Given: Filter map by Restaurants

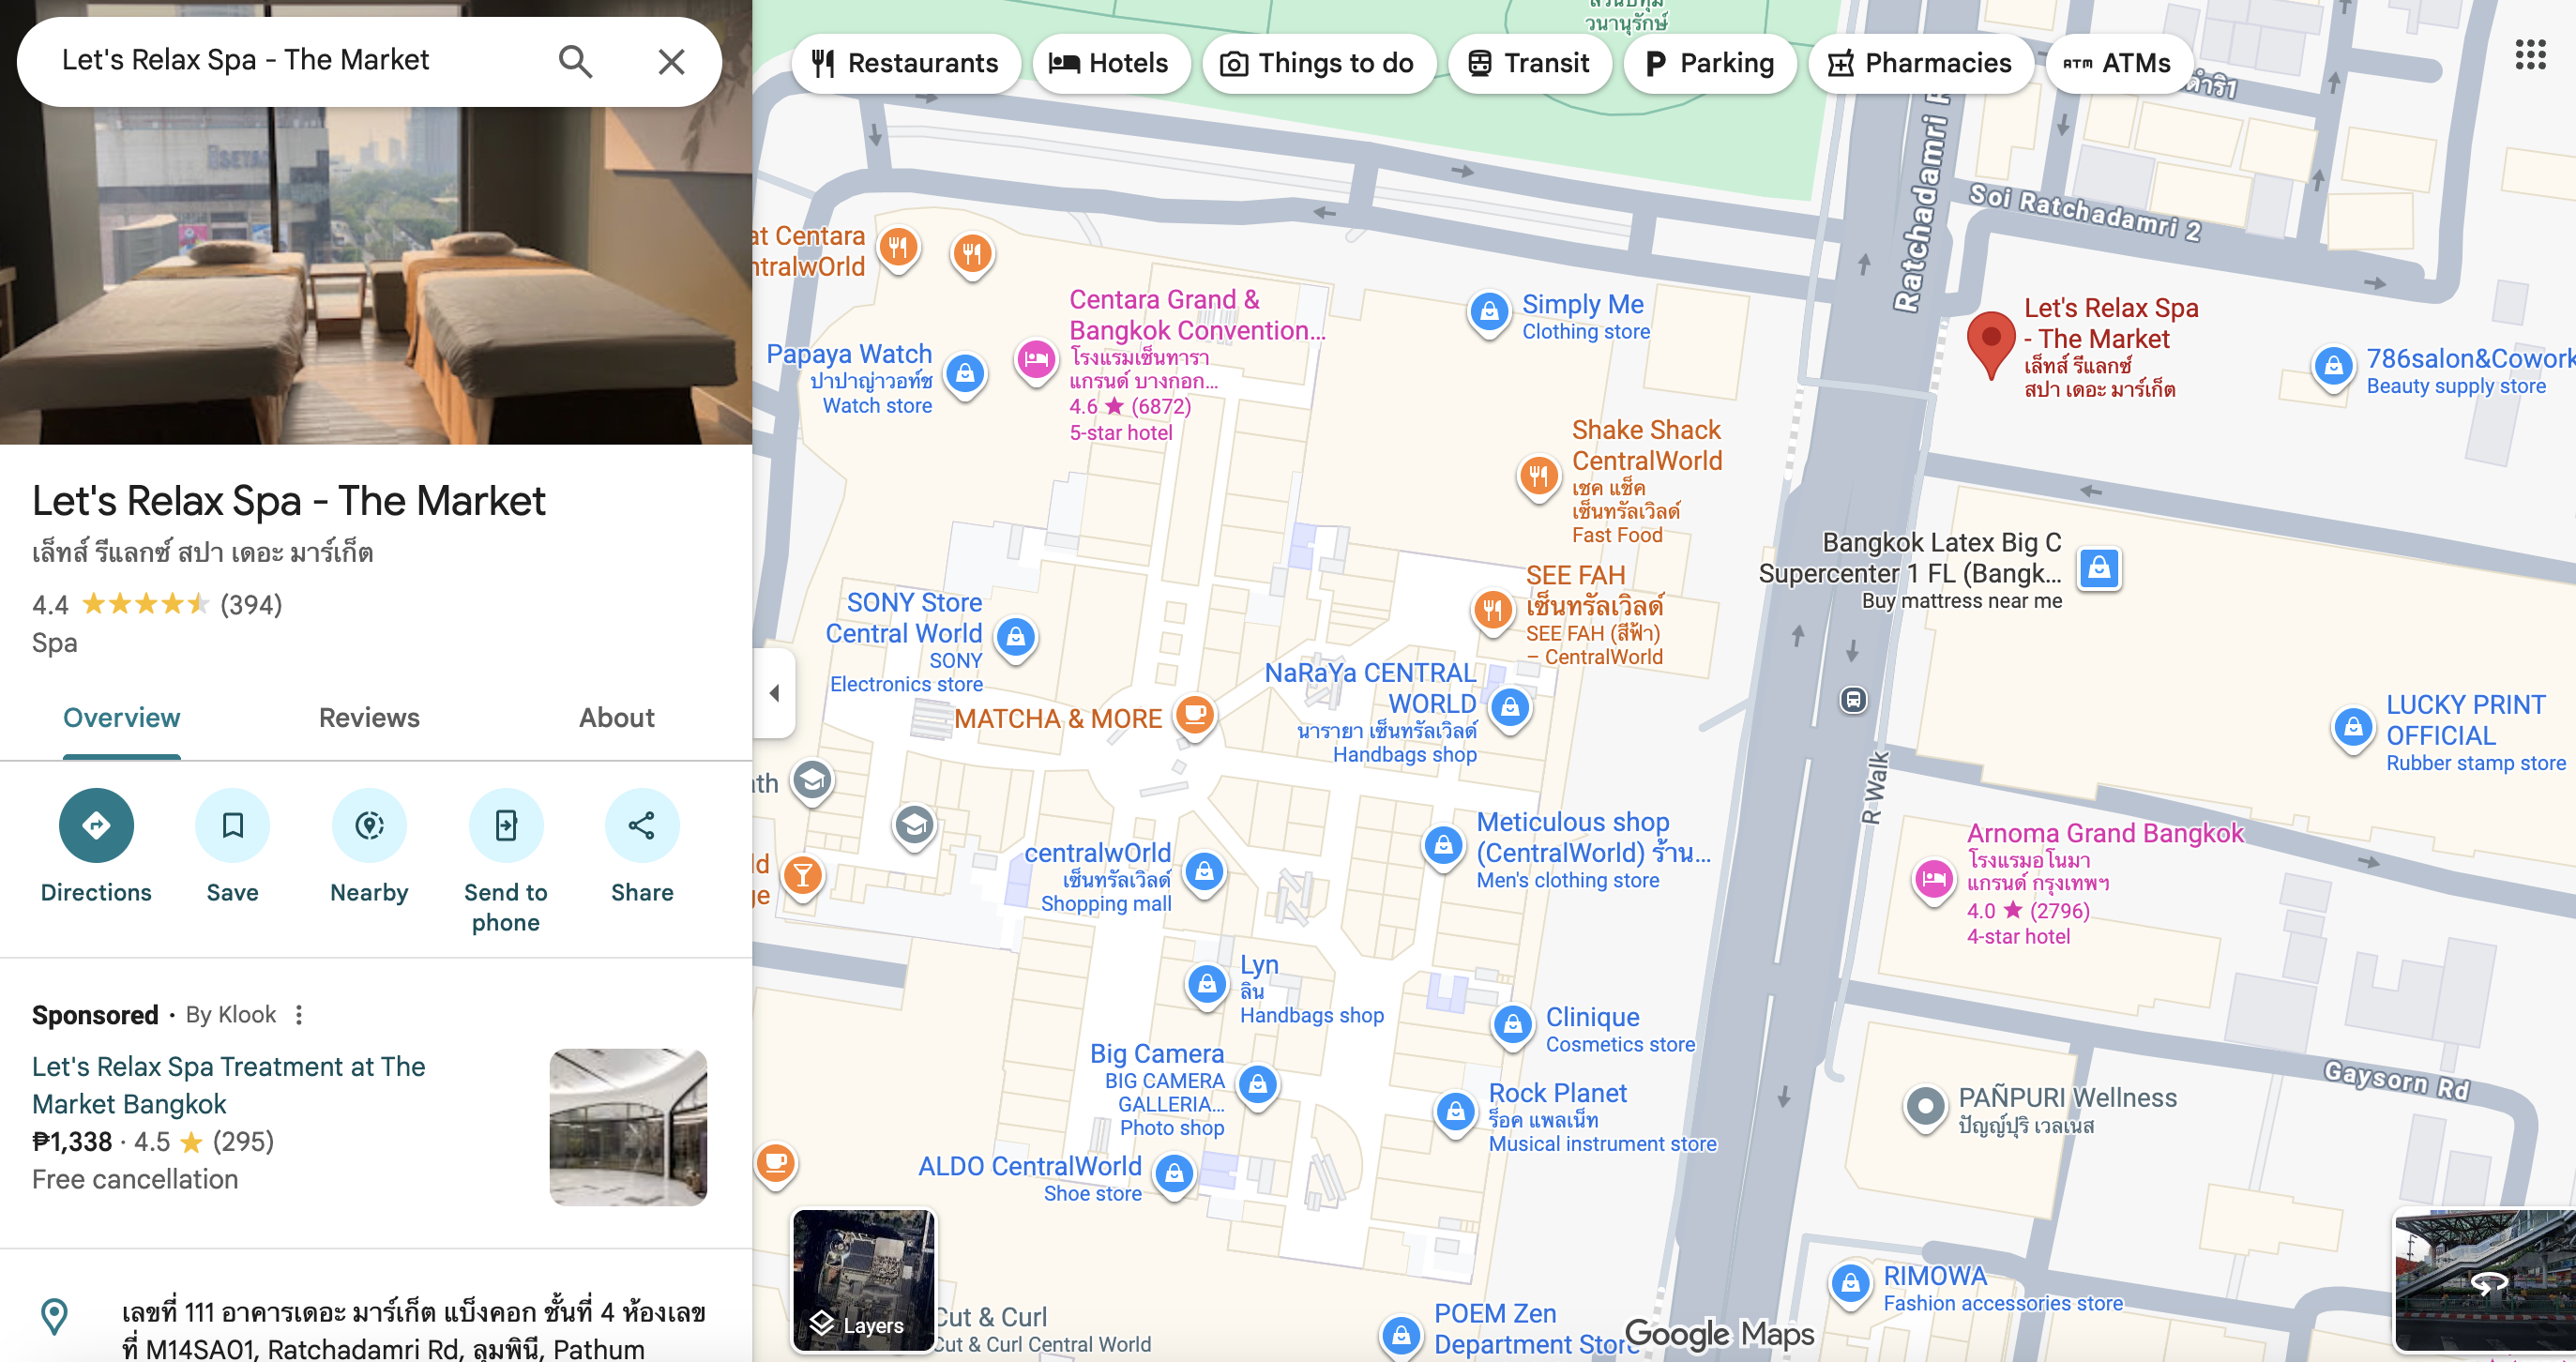Looking at the screenshot, I should [x=906, y=63].
